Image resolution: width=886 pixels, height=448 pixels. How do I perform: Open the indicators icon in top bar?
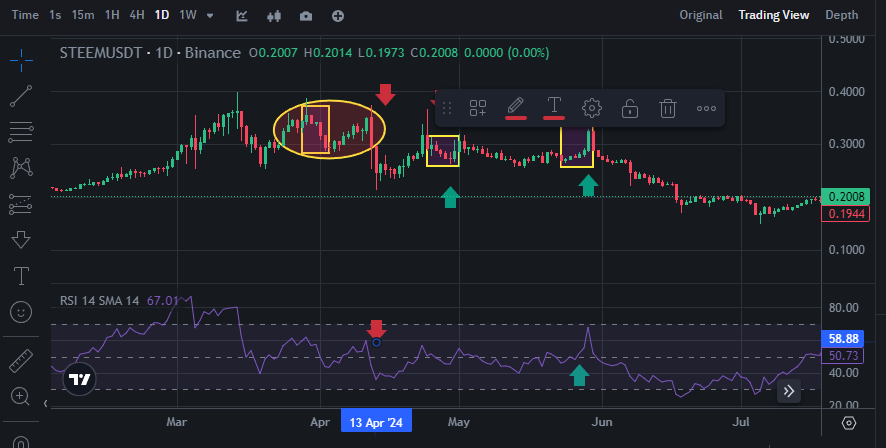click(242, 16)
